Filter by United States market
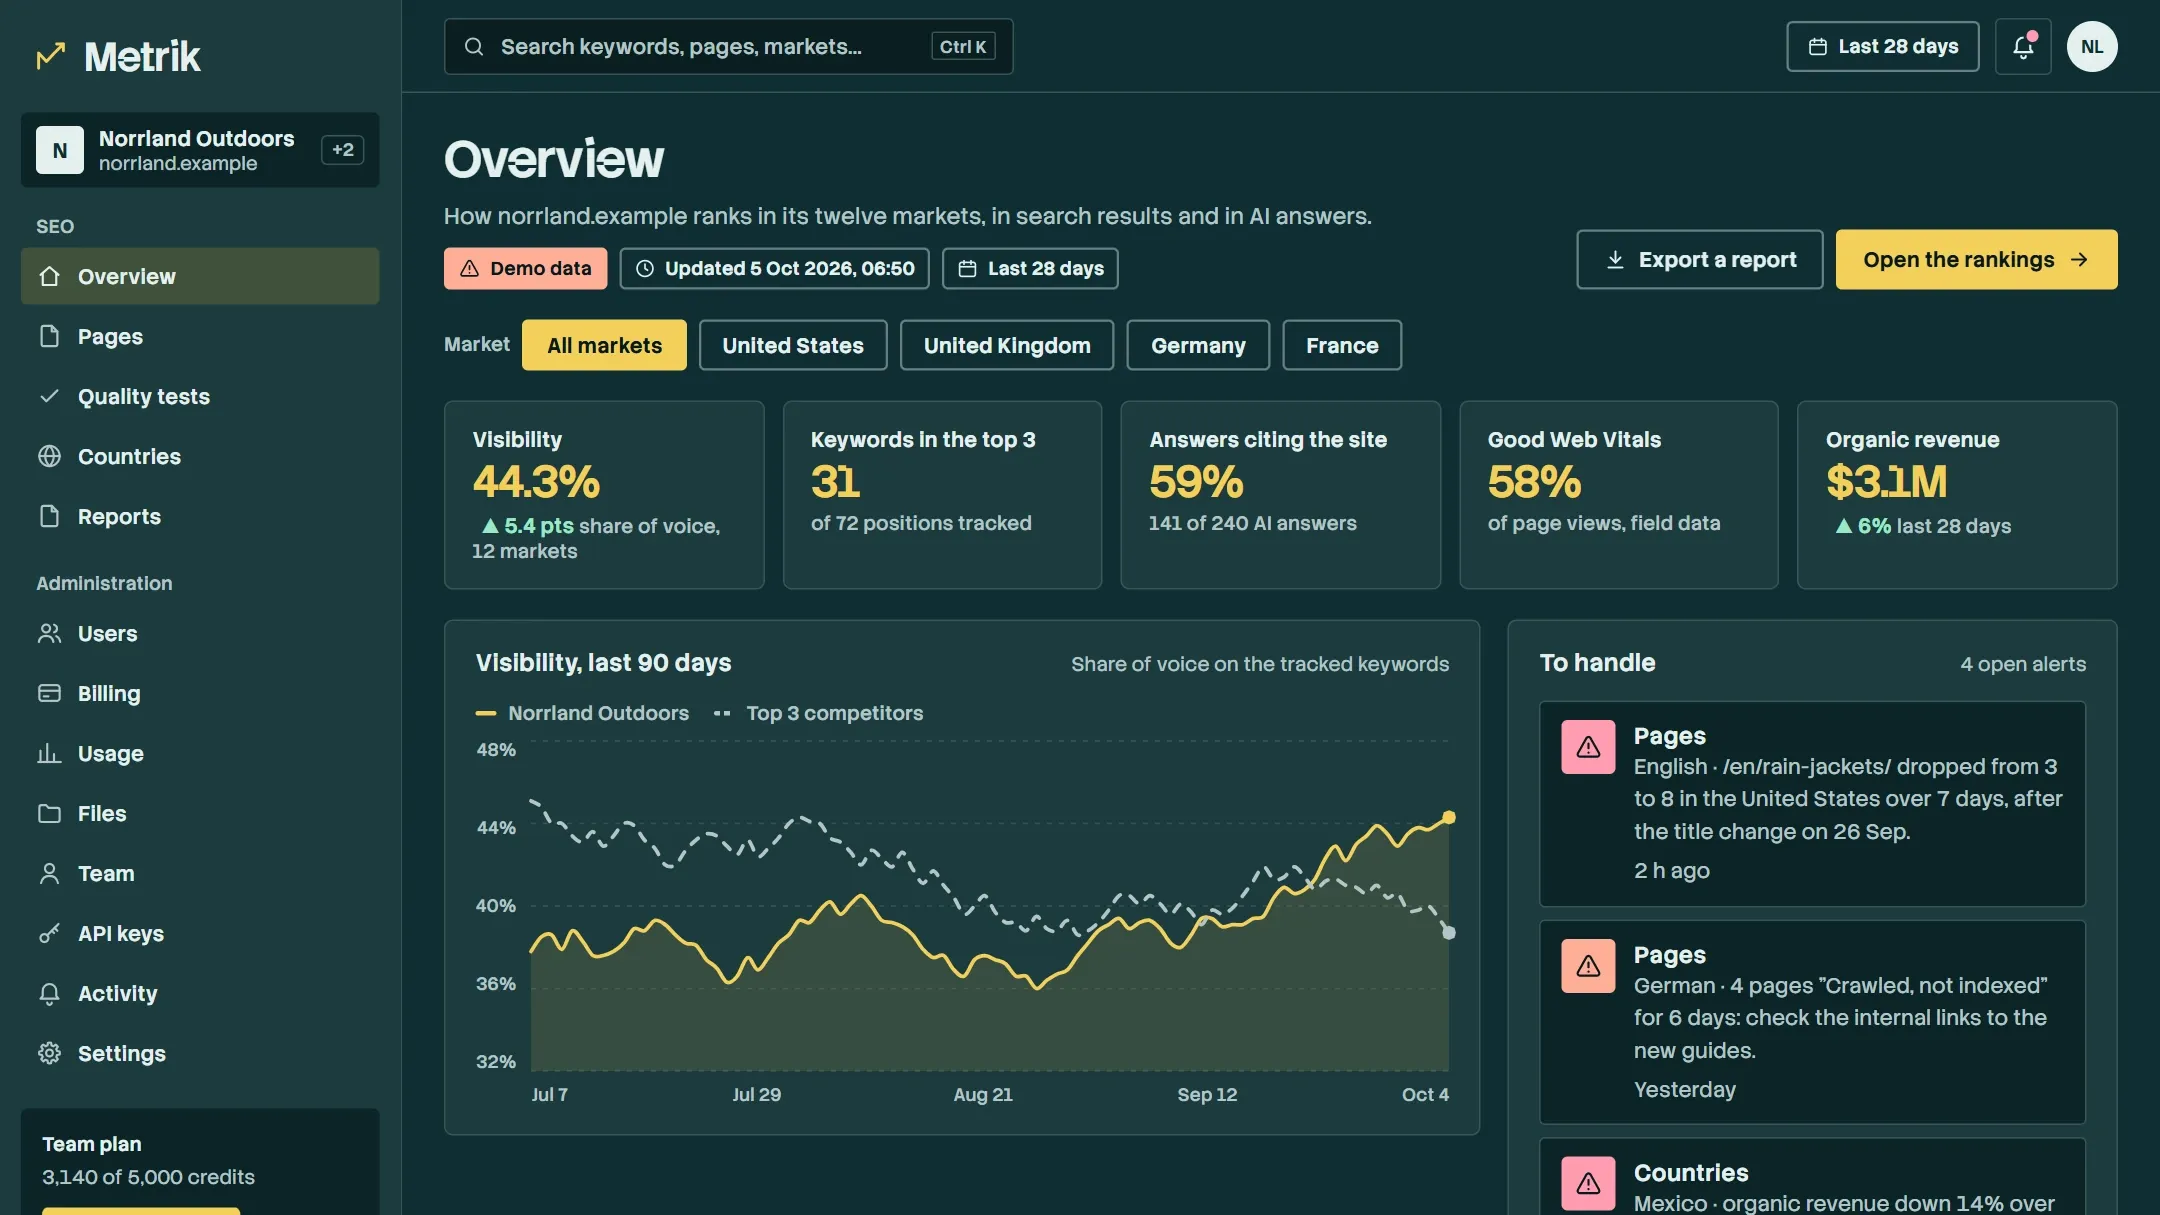Screen dimensions: 2160x1215 tap(793, 345)
